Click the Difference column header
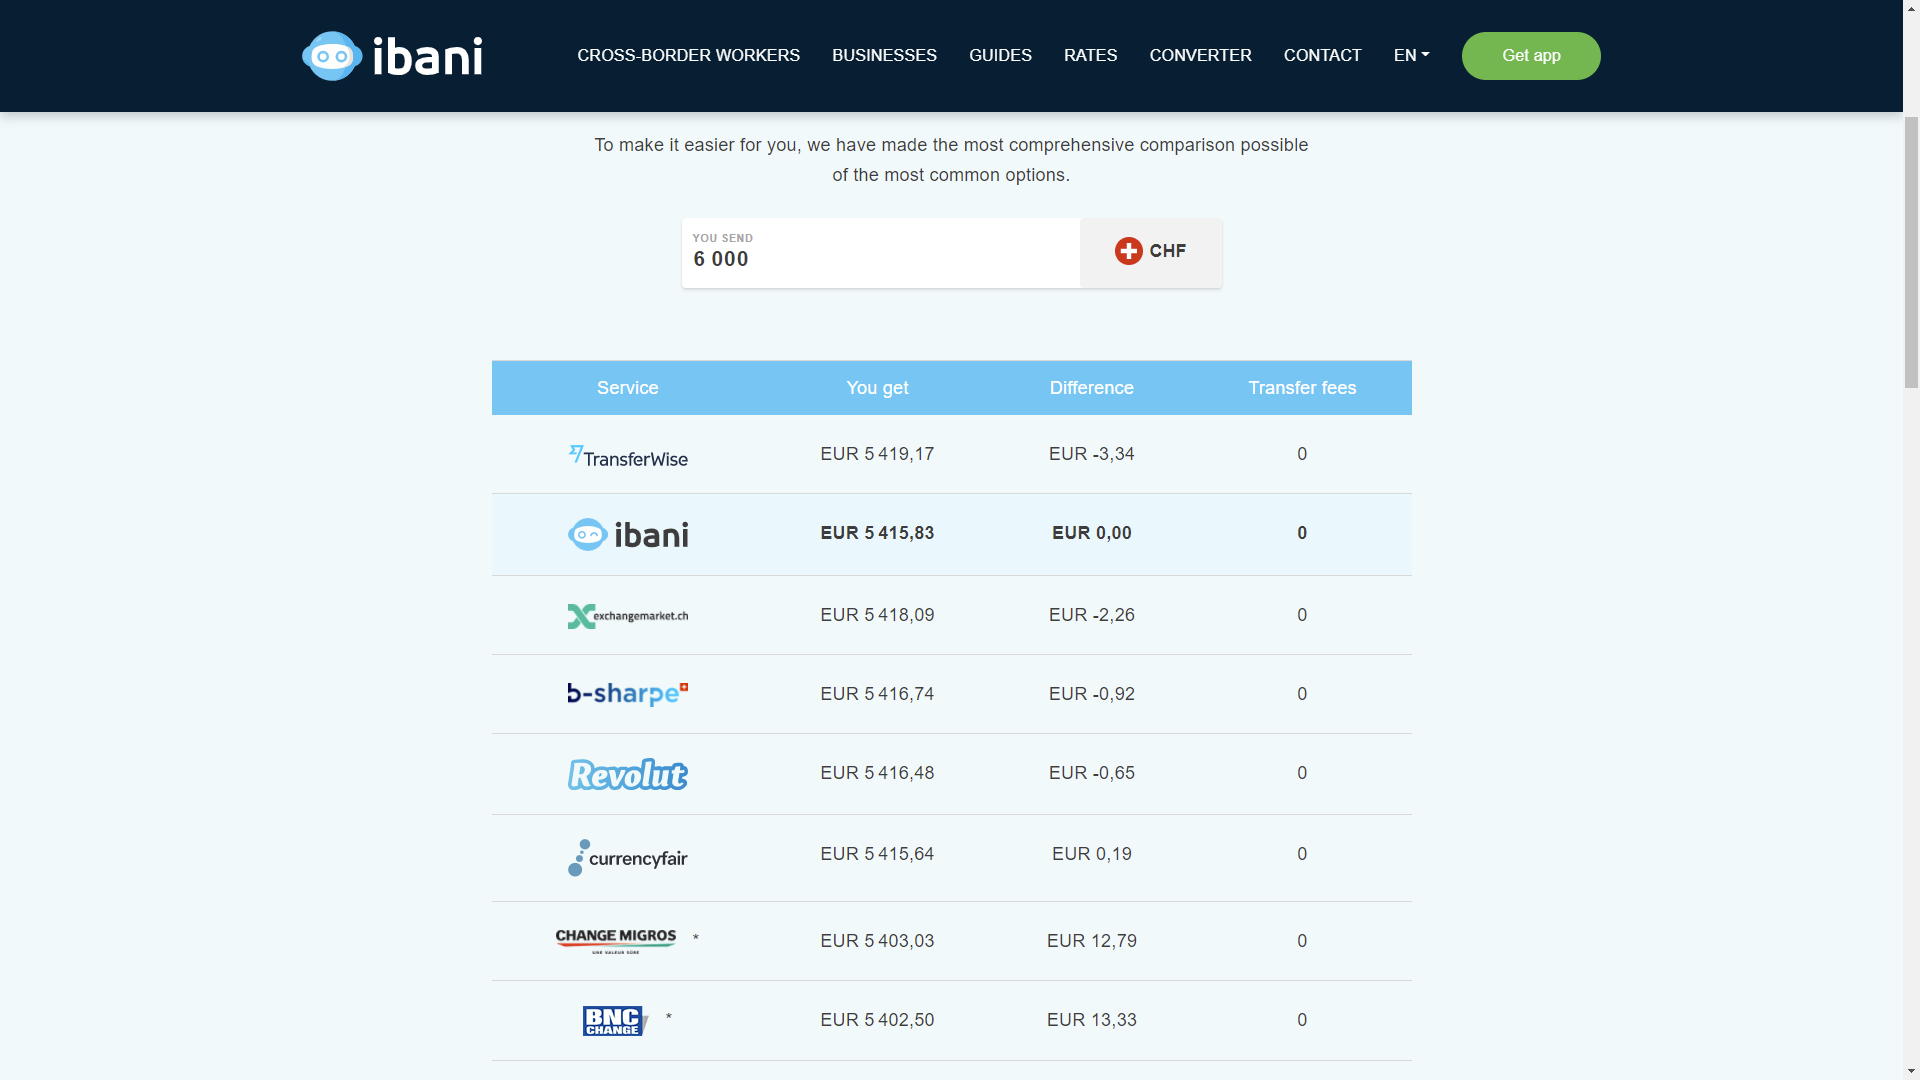Viewport: 1920px width, 1080px height. click(1092, 388)
